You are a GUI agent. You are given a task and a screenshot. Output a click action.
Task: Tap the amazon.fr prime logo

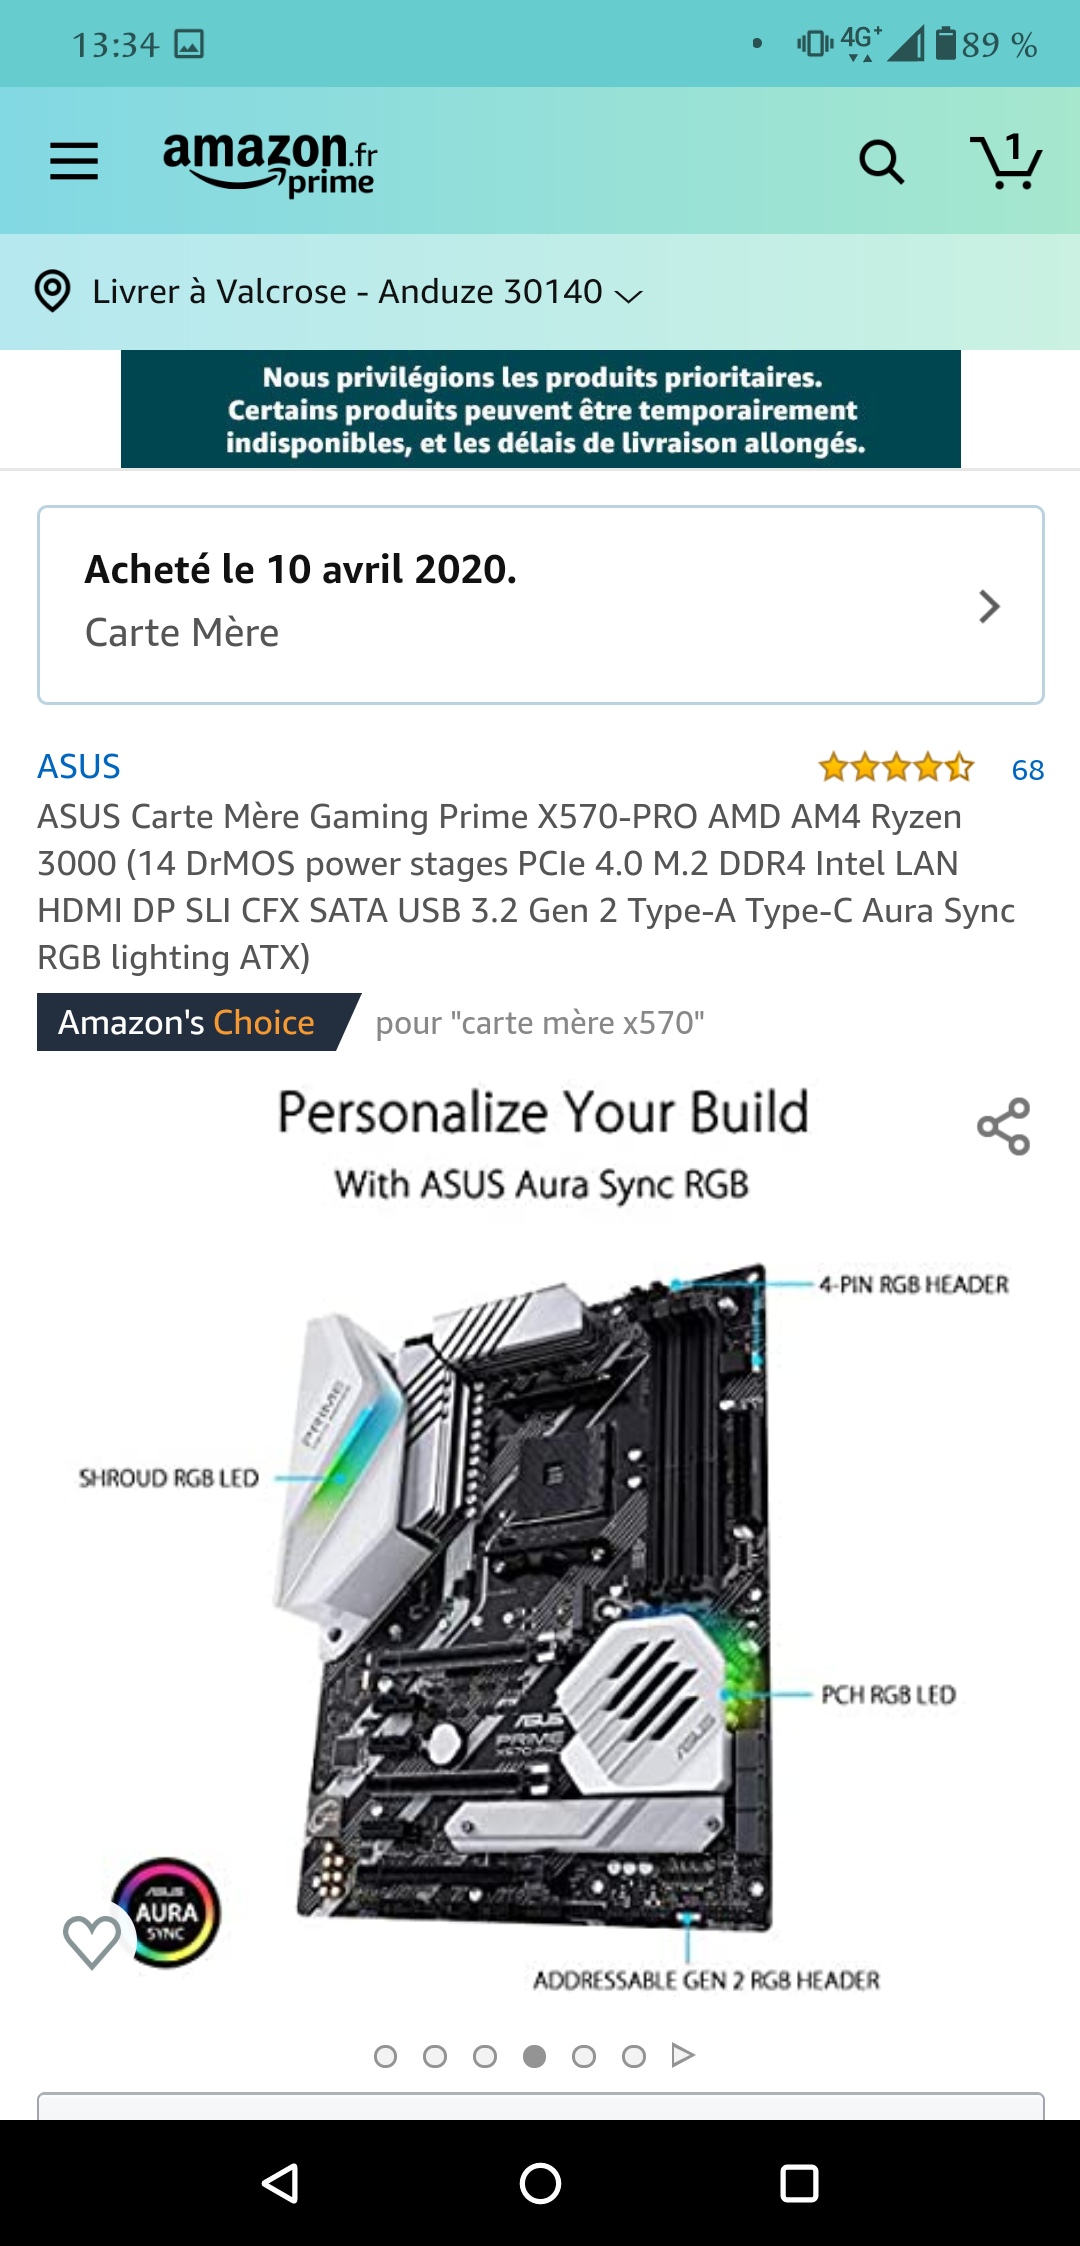tap(270, 164)
